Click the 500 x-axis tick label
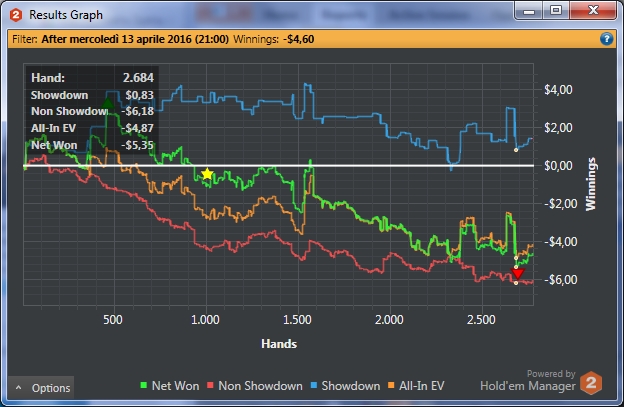Image resolution: width=624 pixels, height=407 pixels. 113,319
